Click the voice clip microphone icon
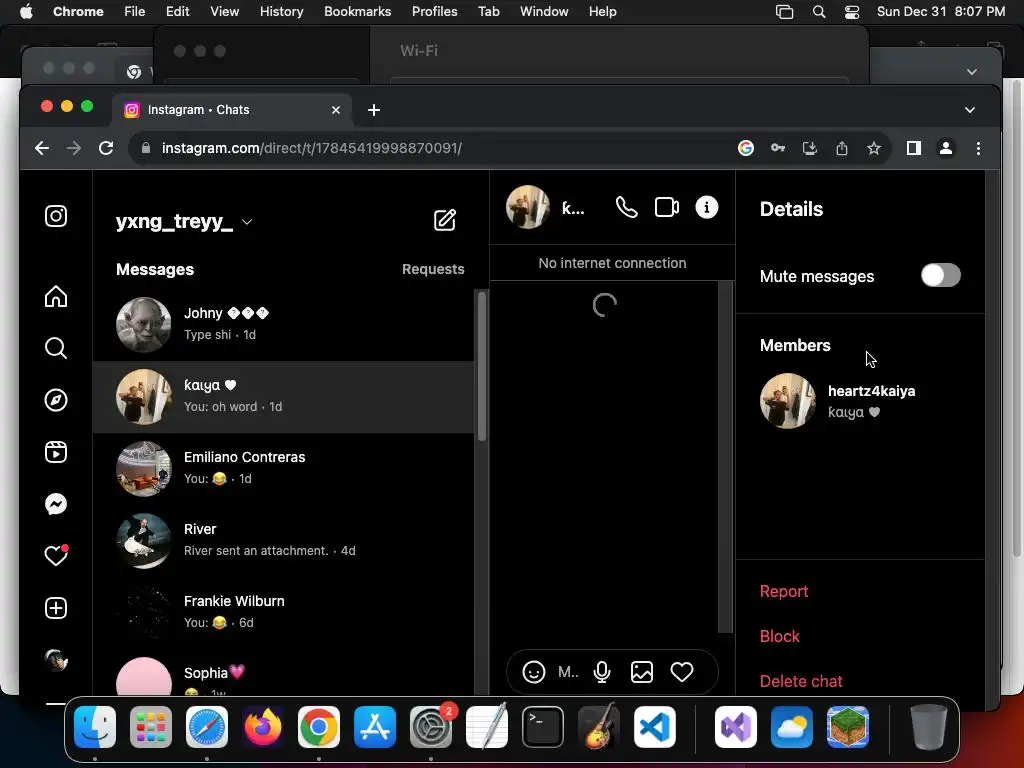This screenshot has height=768, width=1024. click(x=602, y=672)
